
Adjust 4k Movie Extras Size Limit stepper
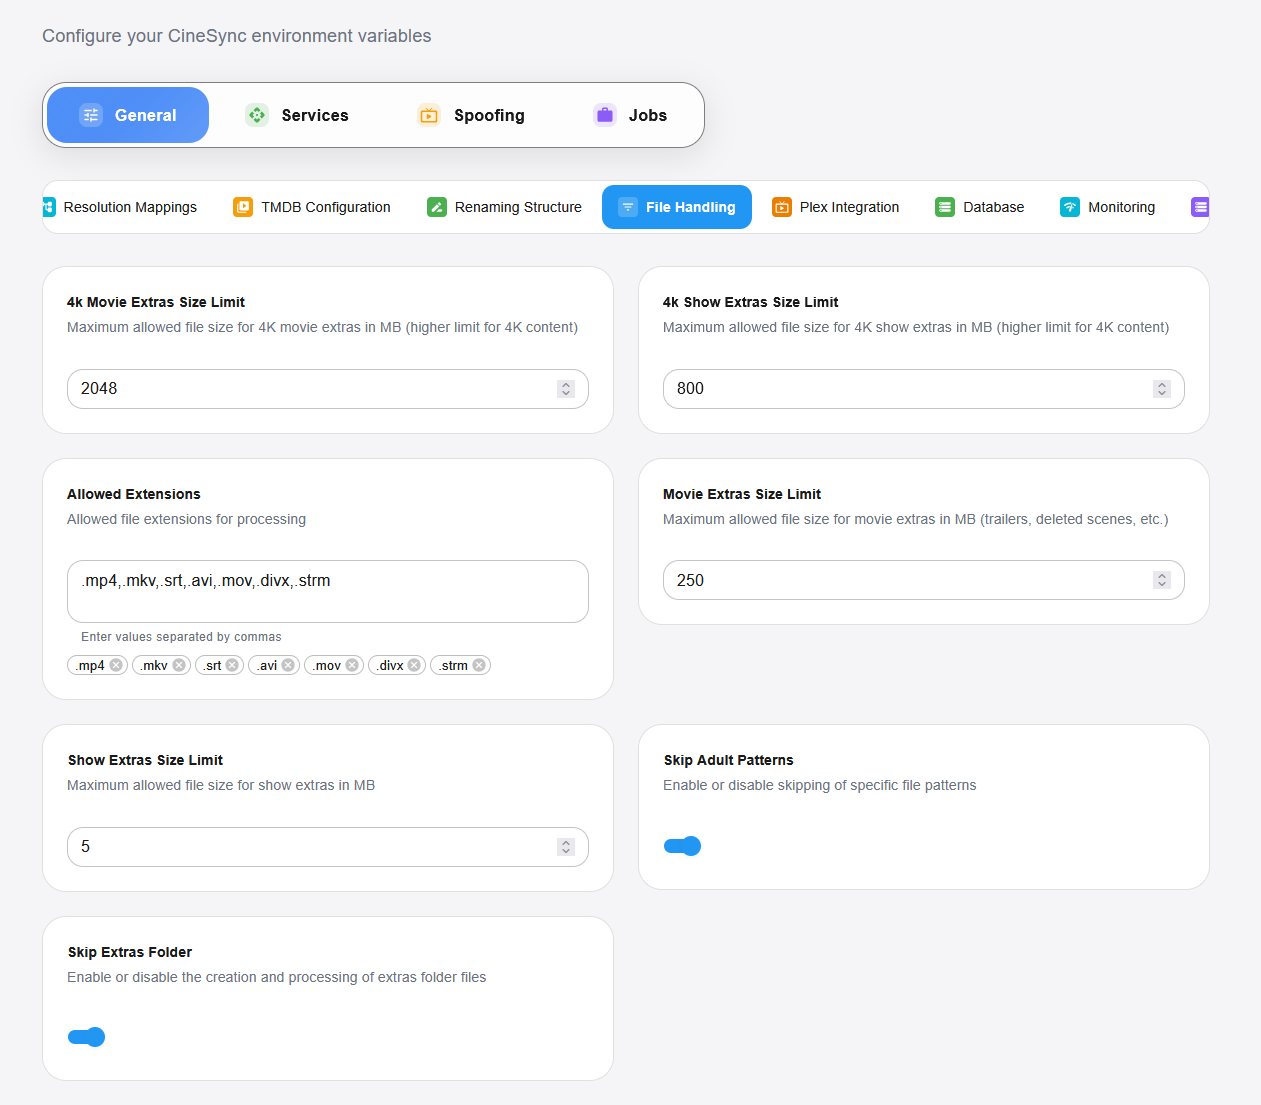[x=566, y=389]
